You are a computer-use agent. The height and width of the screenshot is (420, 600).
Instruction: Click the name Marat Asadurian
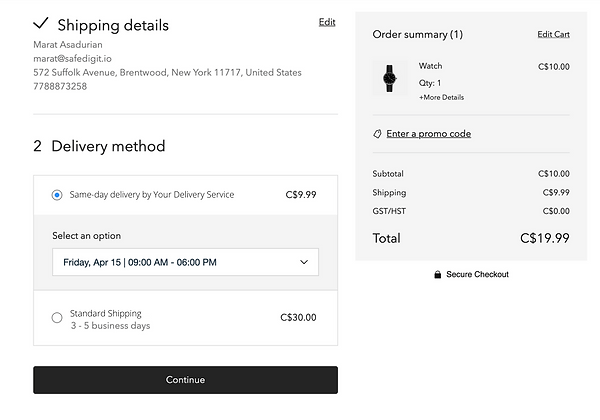pyautogui.click(x=68, y=45)
